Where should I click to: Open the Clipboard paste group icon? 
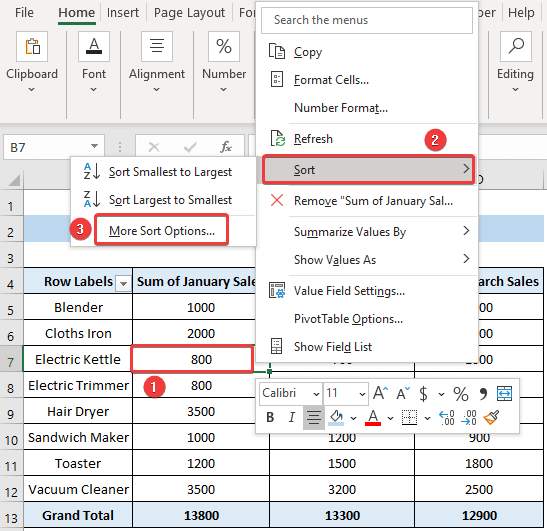pyautogui.click(x=32, y=46)
